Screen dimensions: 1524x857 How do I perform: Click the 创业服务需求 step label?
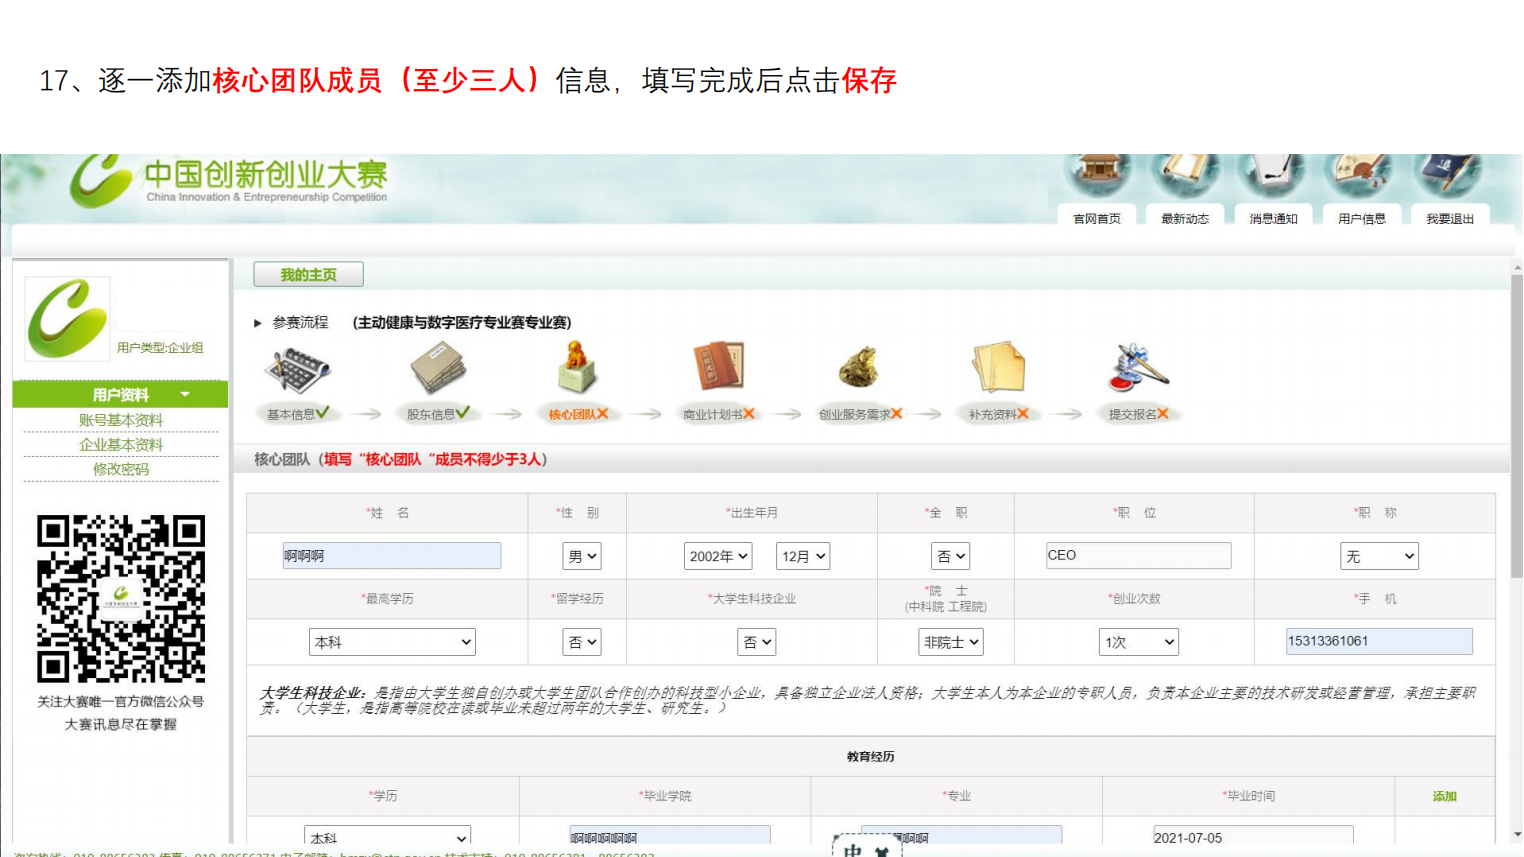coord(855,414)
